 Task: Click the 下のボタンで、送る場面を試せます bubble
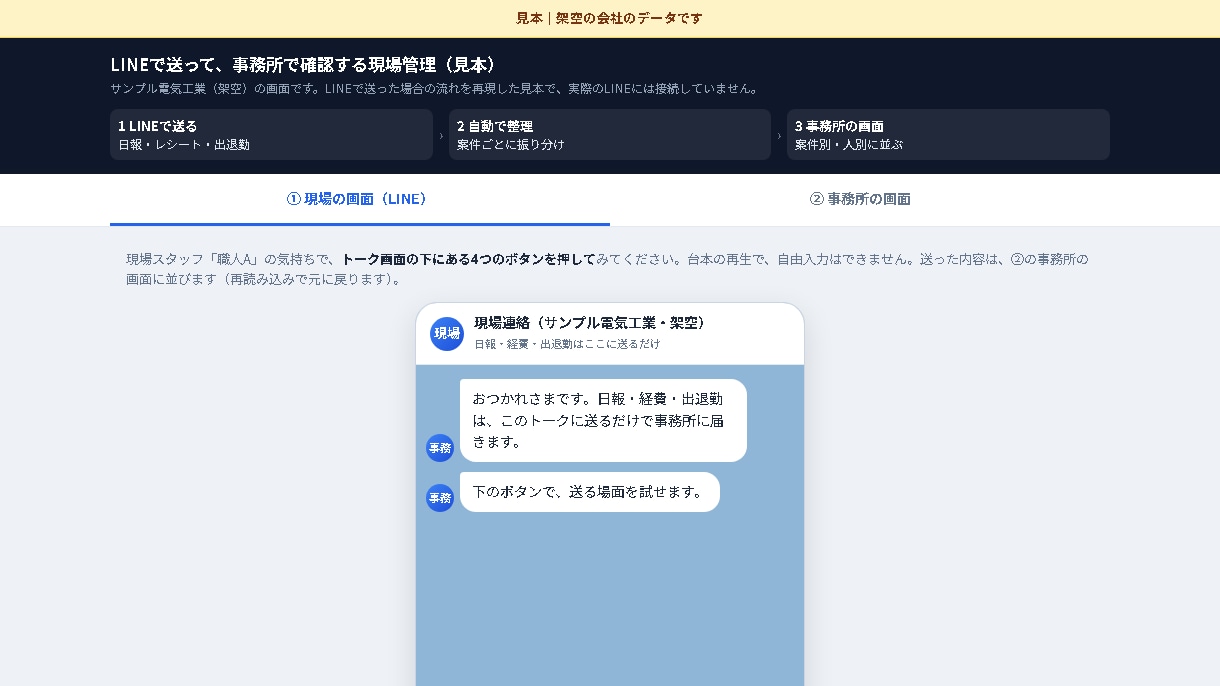[590, 492]
